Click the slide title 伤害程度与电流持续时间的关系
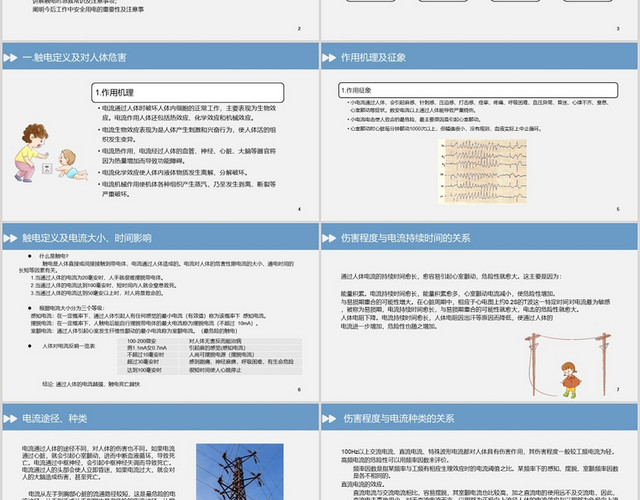Viewport: 640px width, 500px height. click(406, 238)
